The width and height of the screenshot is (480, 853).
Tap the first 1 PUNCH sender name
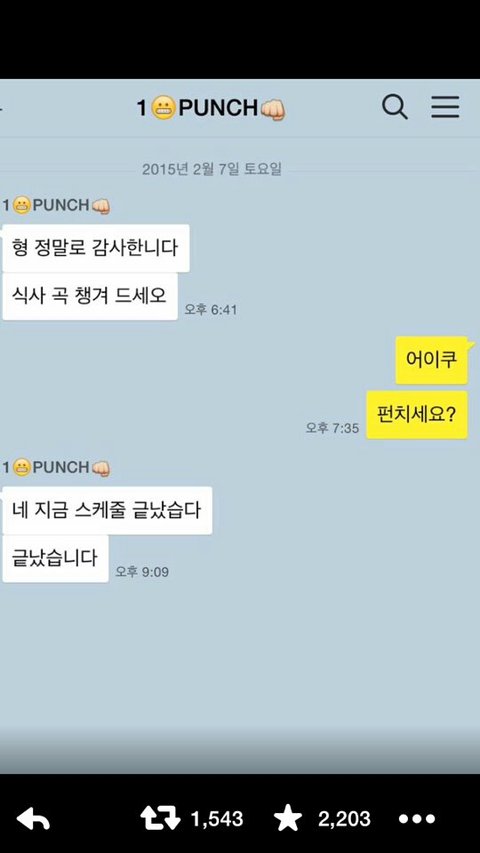(x=56, y=206)
